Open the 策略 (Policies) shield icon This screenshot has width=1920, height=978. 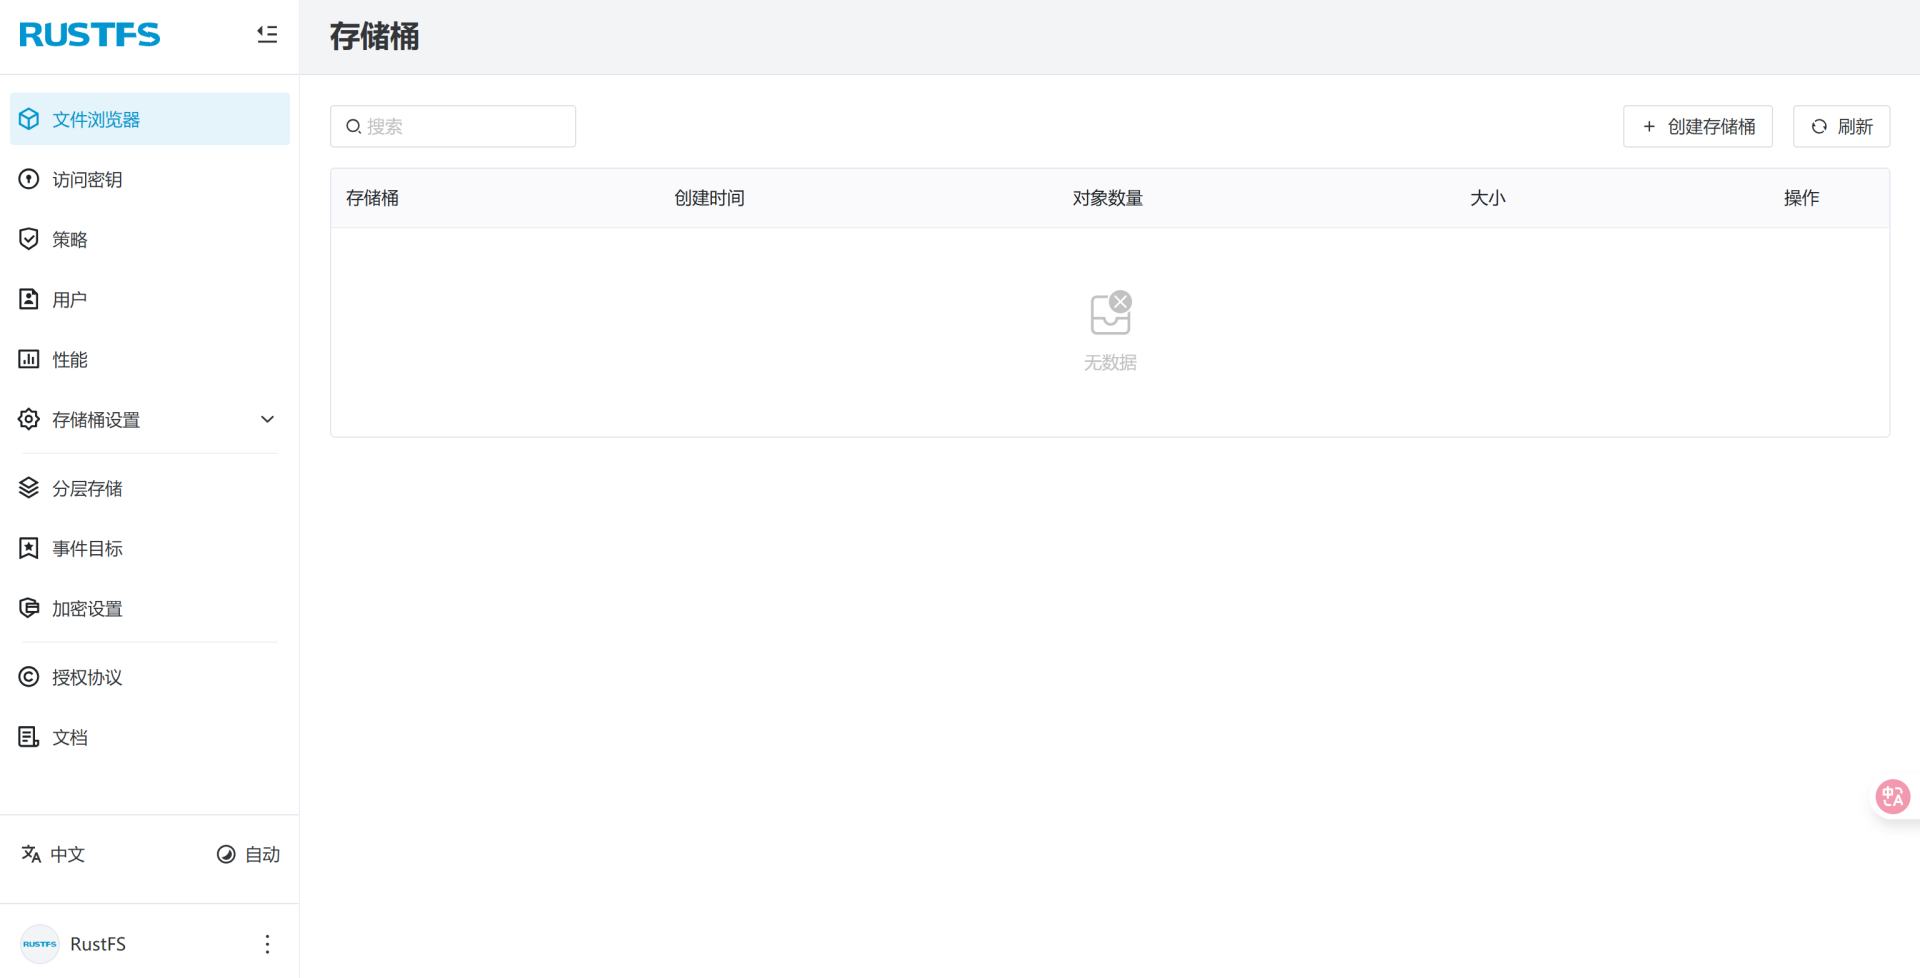(28, 239)
